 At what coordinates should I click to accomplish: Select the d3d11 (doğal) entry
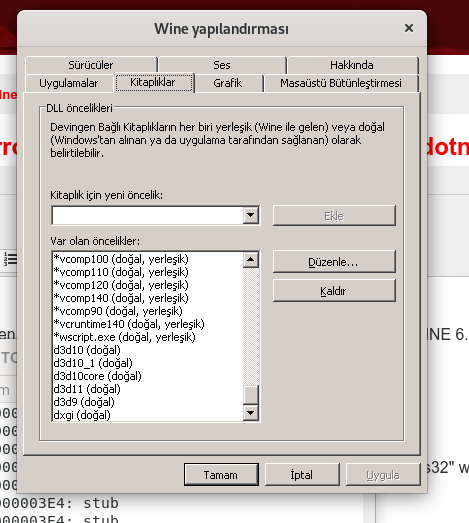coord(87,389)
